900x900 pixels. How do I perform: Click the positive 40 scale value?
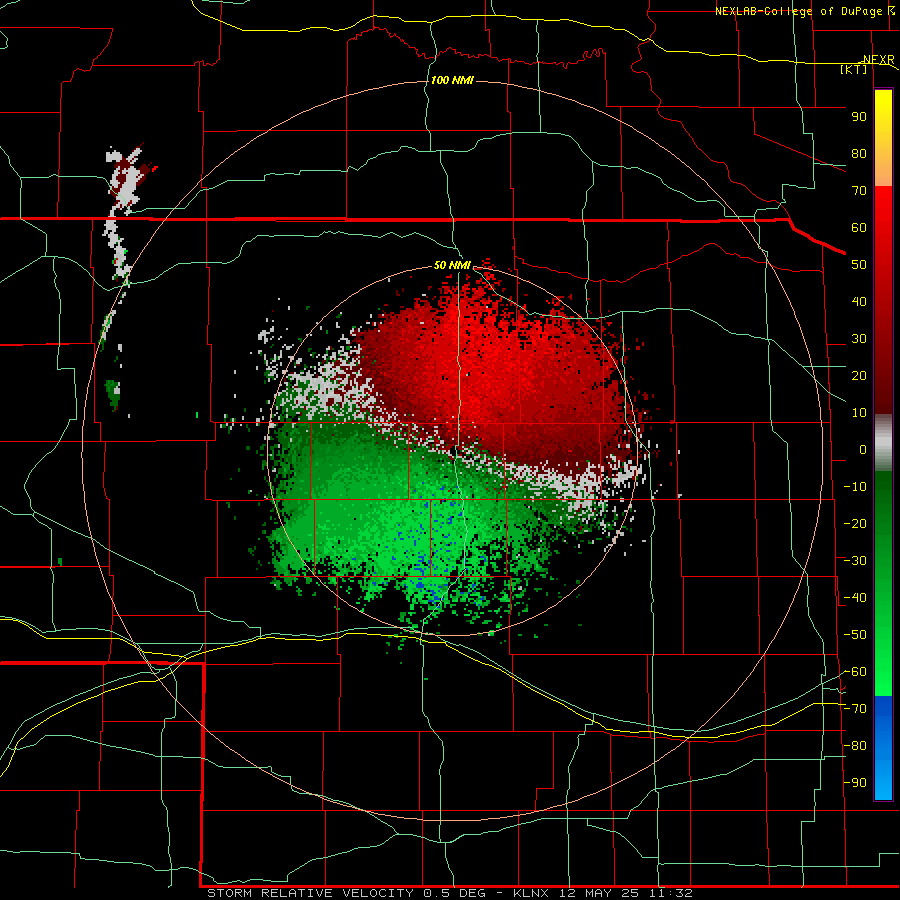[x=859, y=301]
